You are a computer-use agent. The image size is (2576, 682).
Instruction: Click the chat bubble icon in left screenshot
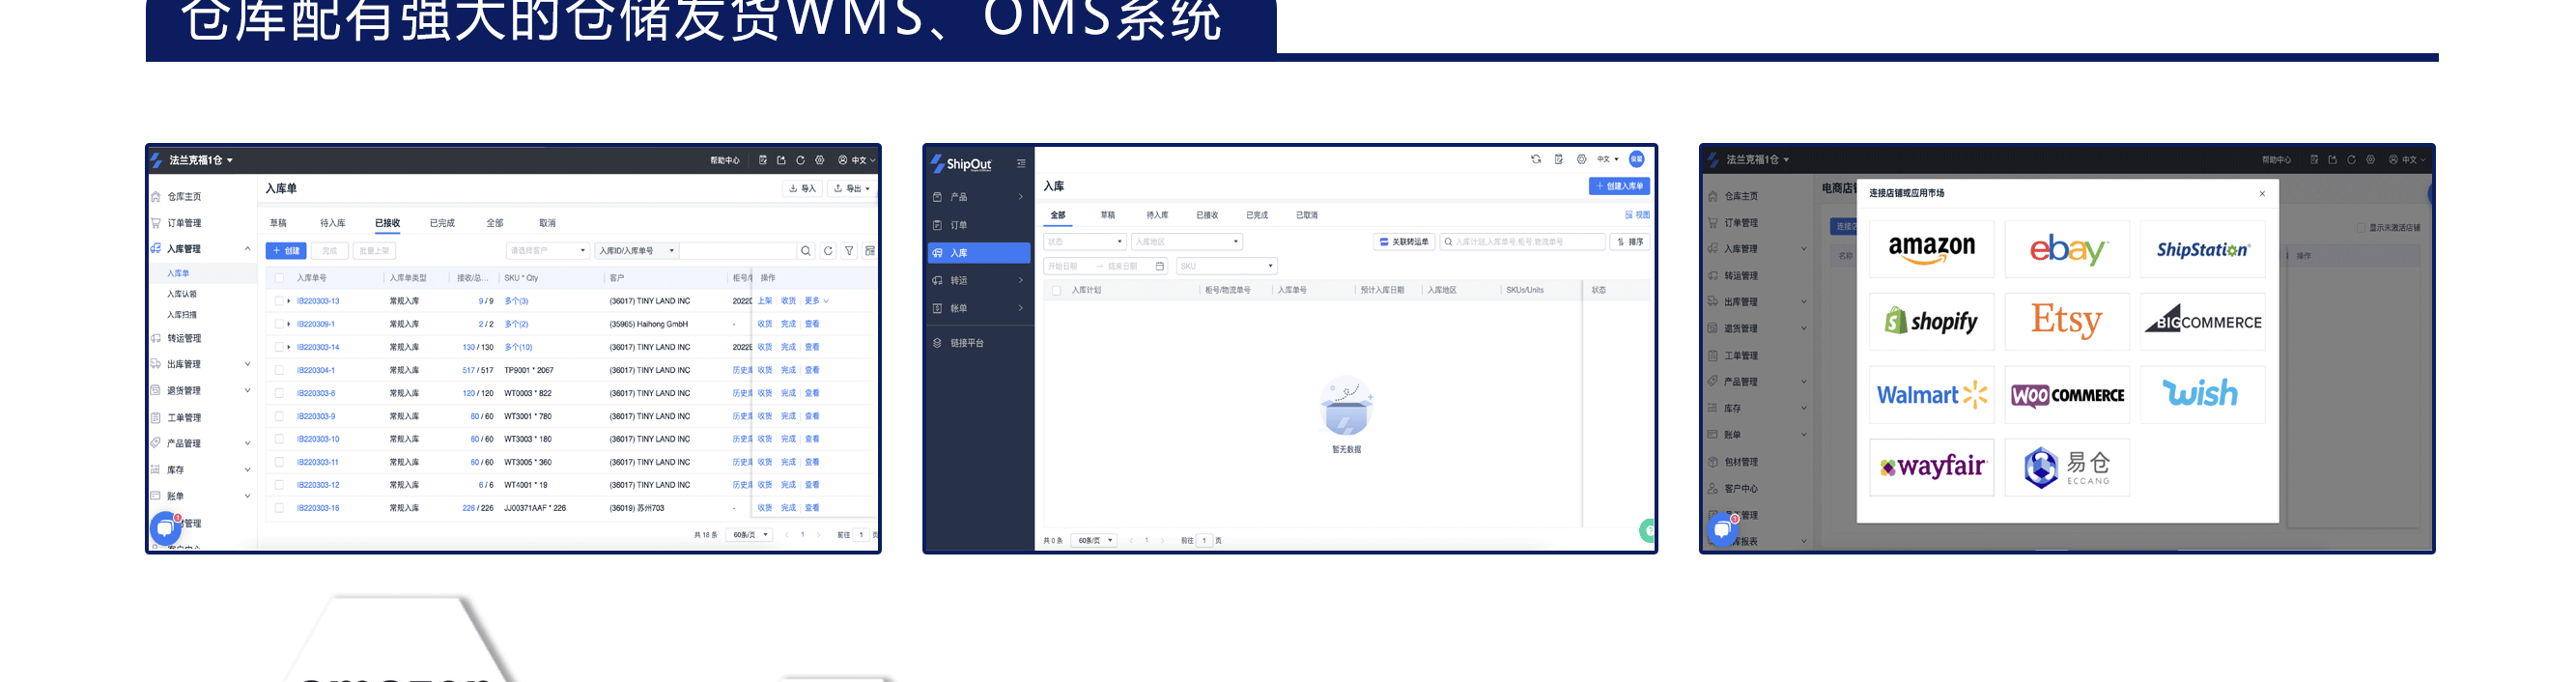click(165, 527)
